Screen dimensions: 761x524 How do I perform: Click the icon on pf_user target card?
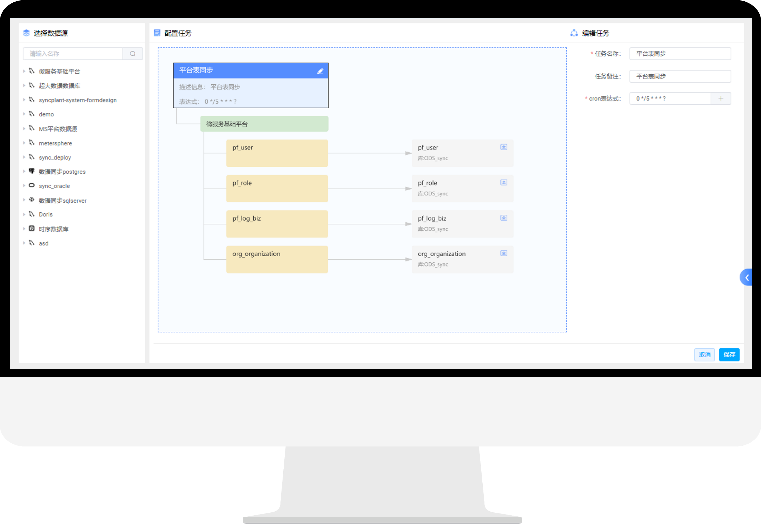coord(503,147)
